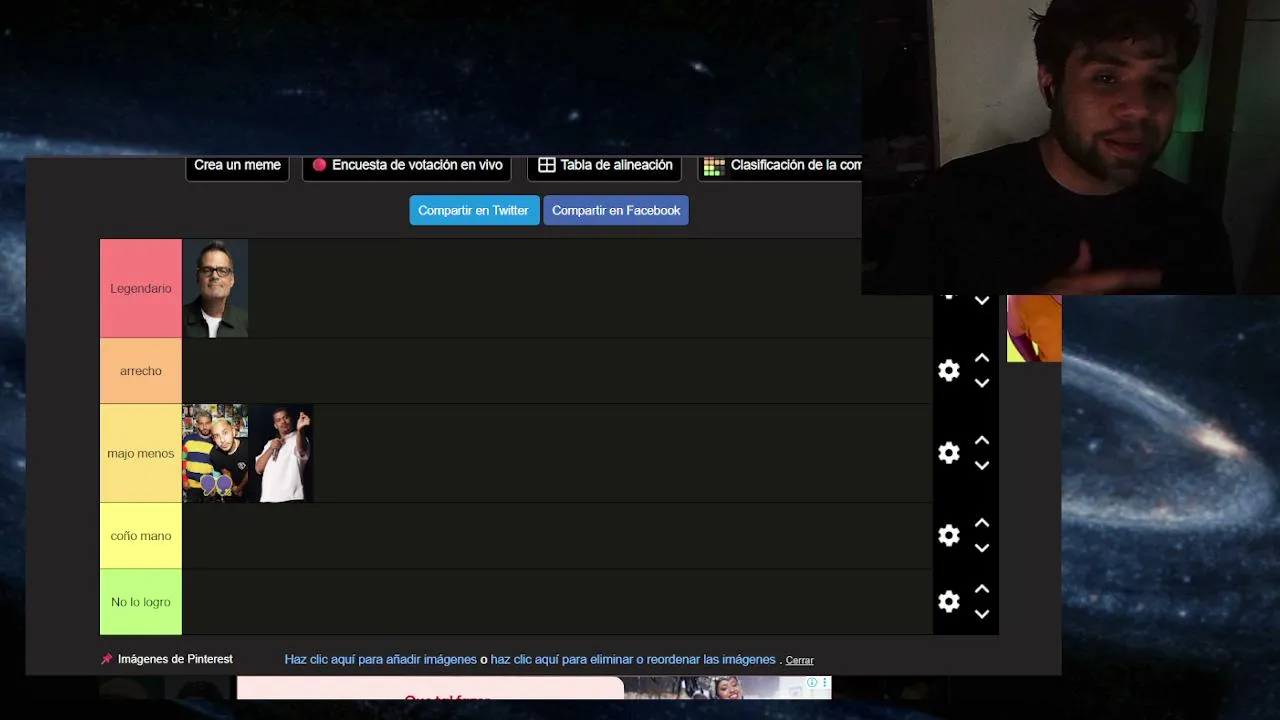Open Clasificación de la comunidad button

(780, 166)
